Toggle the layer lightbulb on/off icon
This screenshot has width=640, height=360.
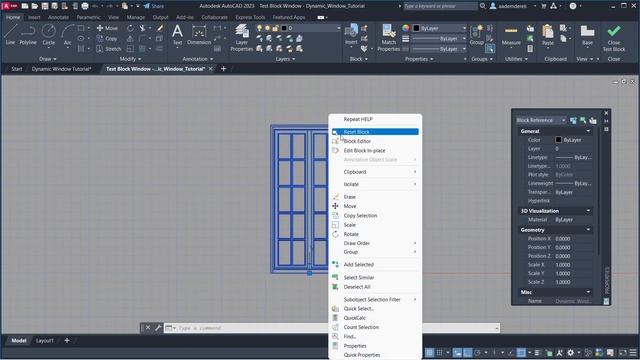click(x=259, y=28)
